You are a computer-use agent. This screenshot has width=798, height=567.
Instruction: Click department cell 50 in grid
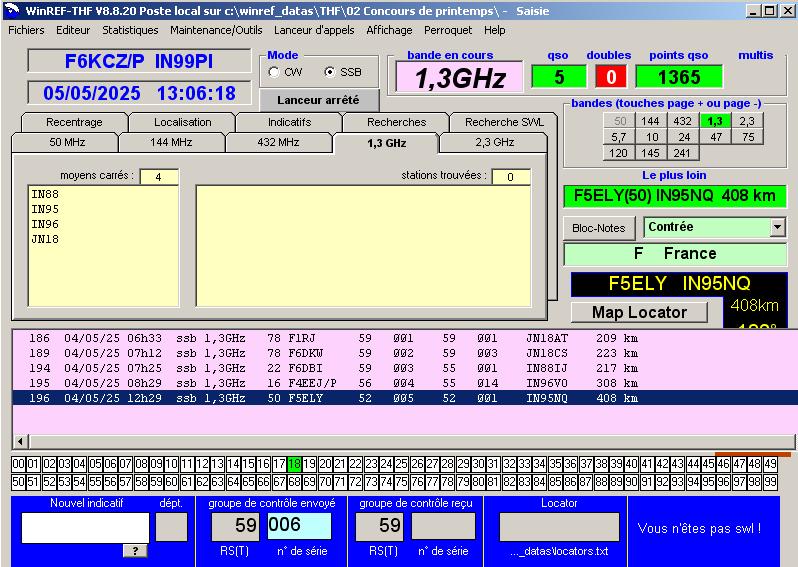[x=18, y=481]
